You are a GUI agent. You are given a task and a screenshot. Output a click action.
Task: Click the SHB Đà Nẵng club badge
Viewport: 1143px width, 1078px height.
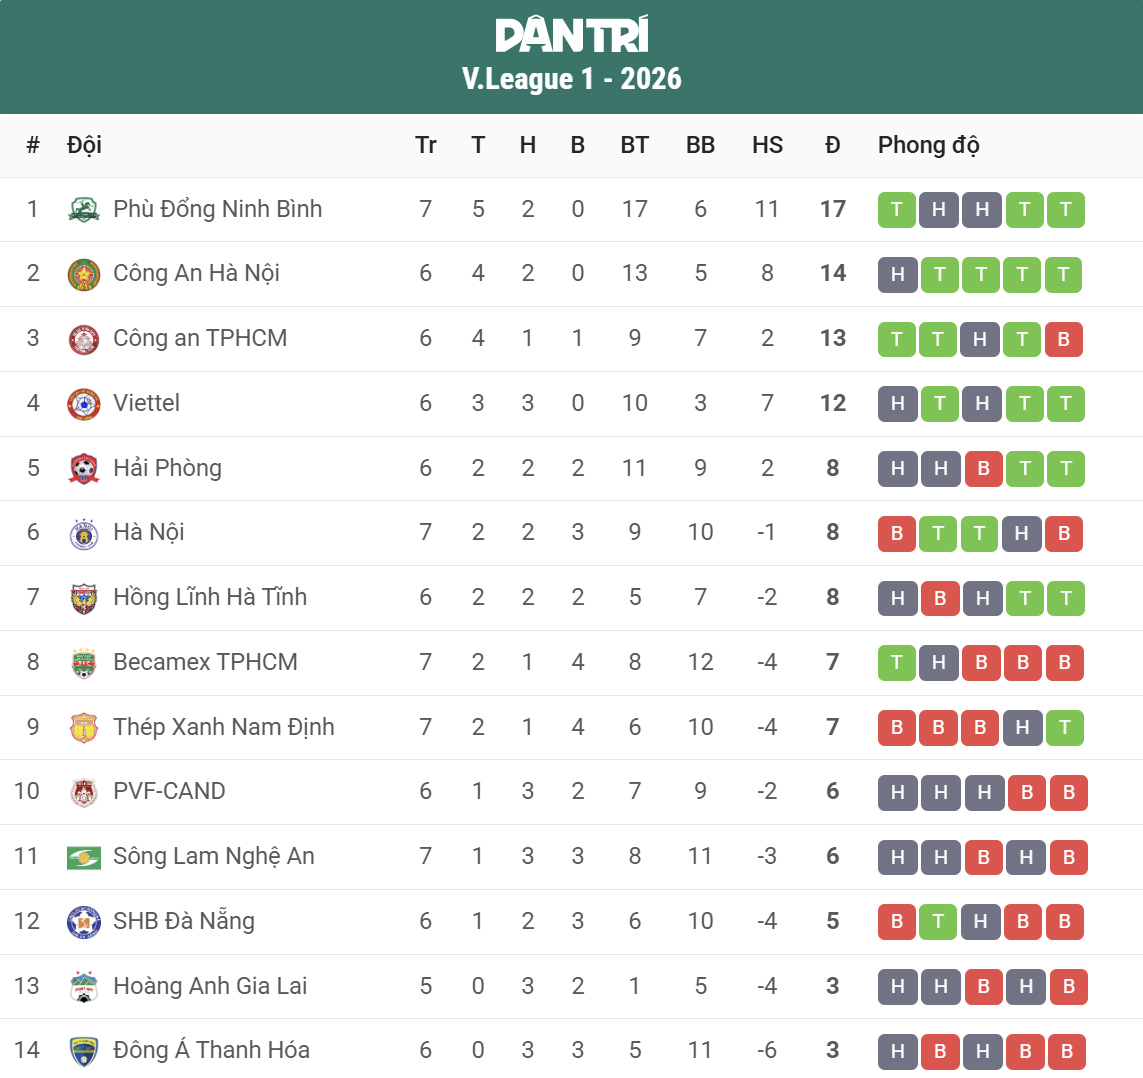84,922
